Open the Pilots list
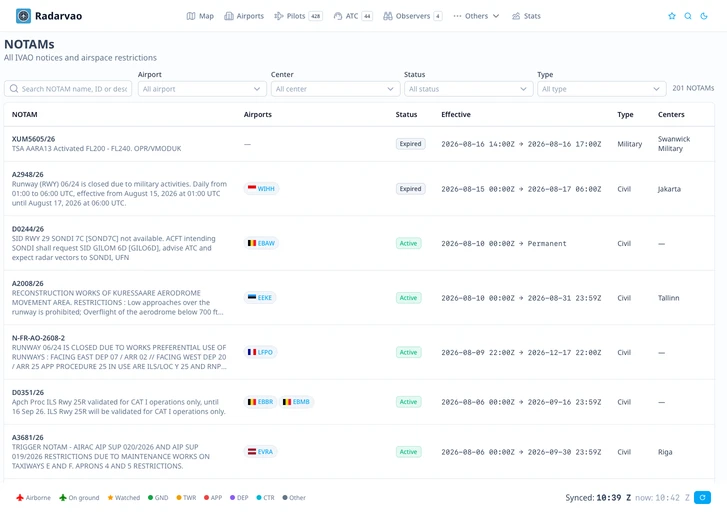727x512 pixels. click(x=298, y=16)
